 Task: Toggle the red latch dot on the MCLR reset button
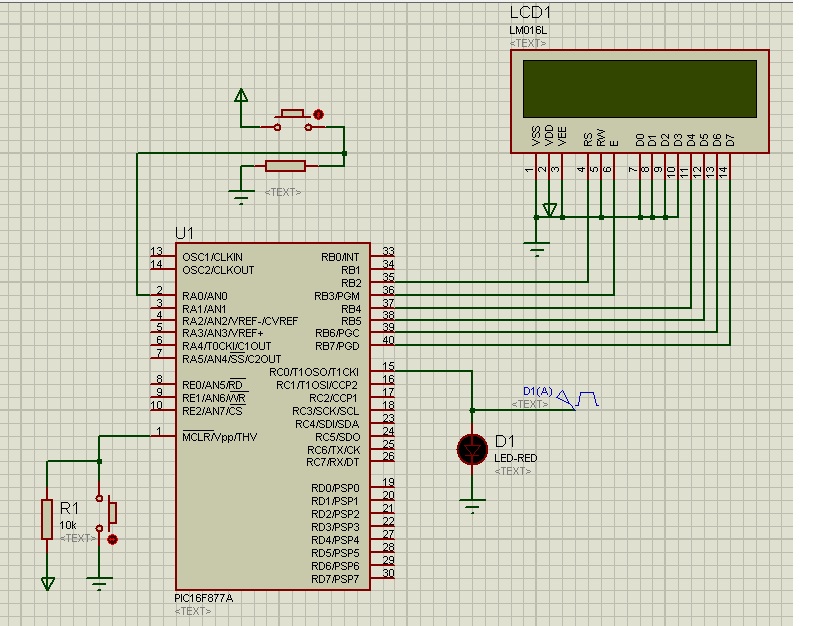click(x=112, y=539)
